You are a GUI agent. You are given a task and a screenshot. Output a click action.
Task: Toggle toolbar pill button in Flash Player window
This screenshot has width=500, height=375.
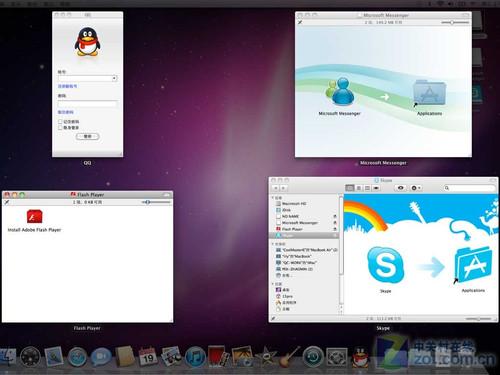click(166, 195)
